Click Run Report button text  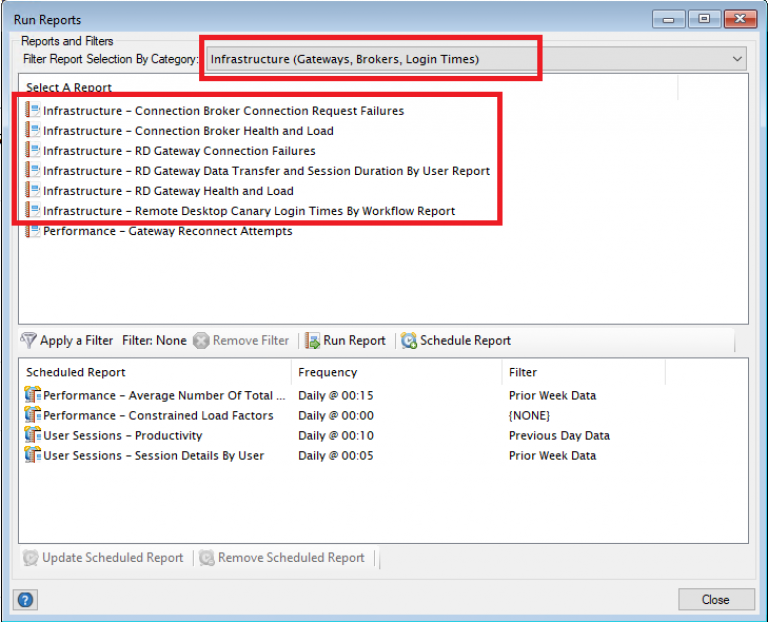[x=354, y=340]
